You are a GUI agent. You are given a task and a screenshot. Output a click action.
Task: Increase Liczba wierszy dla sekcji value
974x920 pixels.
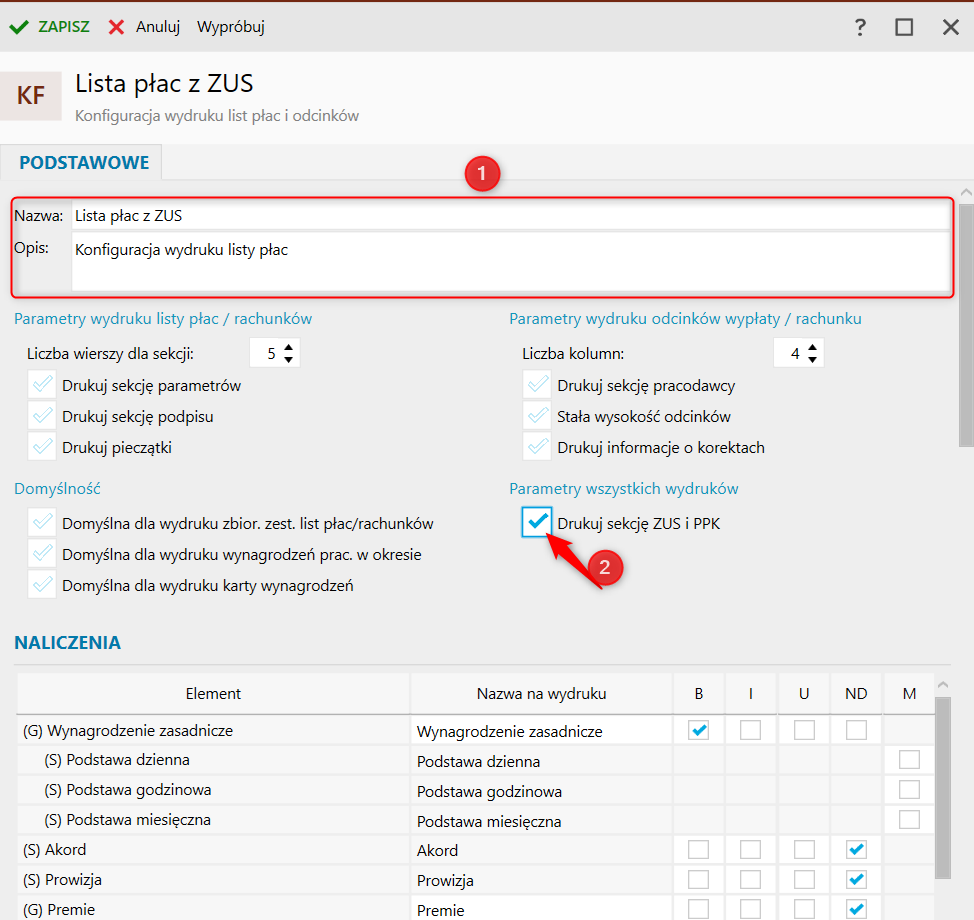coord(288,348)
